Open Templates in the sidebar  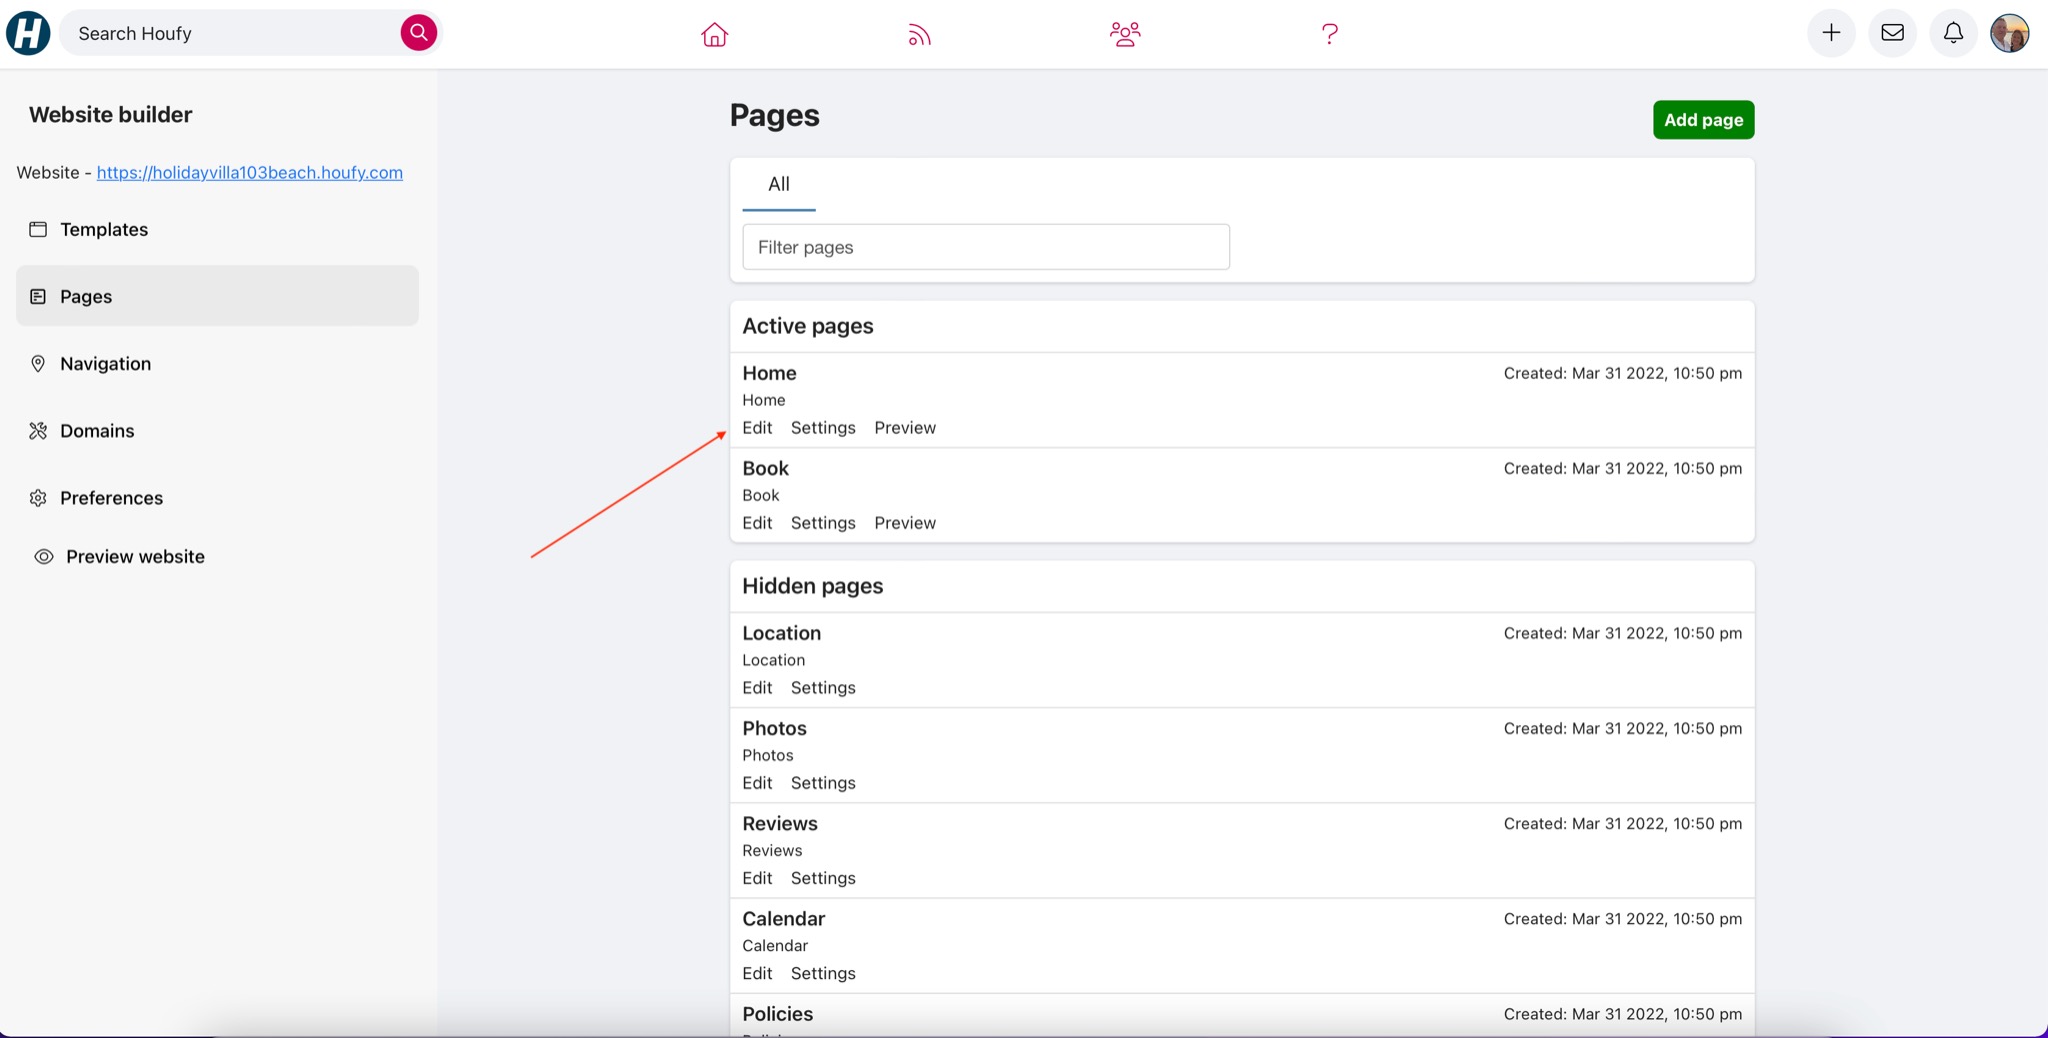[217, 229]
